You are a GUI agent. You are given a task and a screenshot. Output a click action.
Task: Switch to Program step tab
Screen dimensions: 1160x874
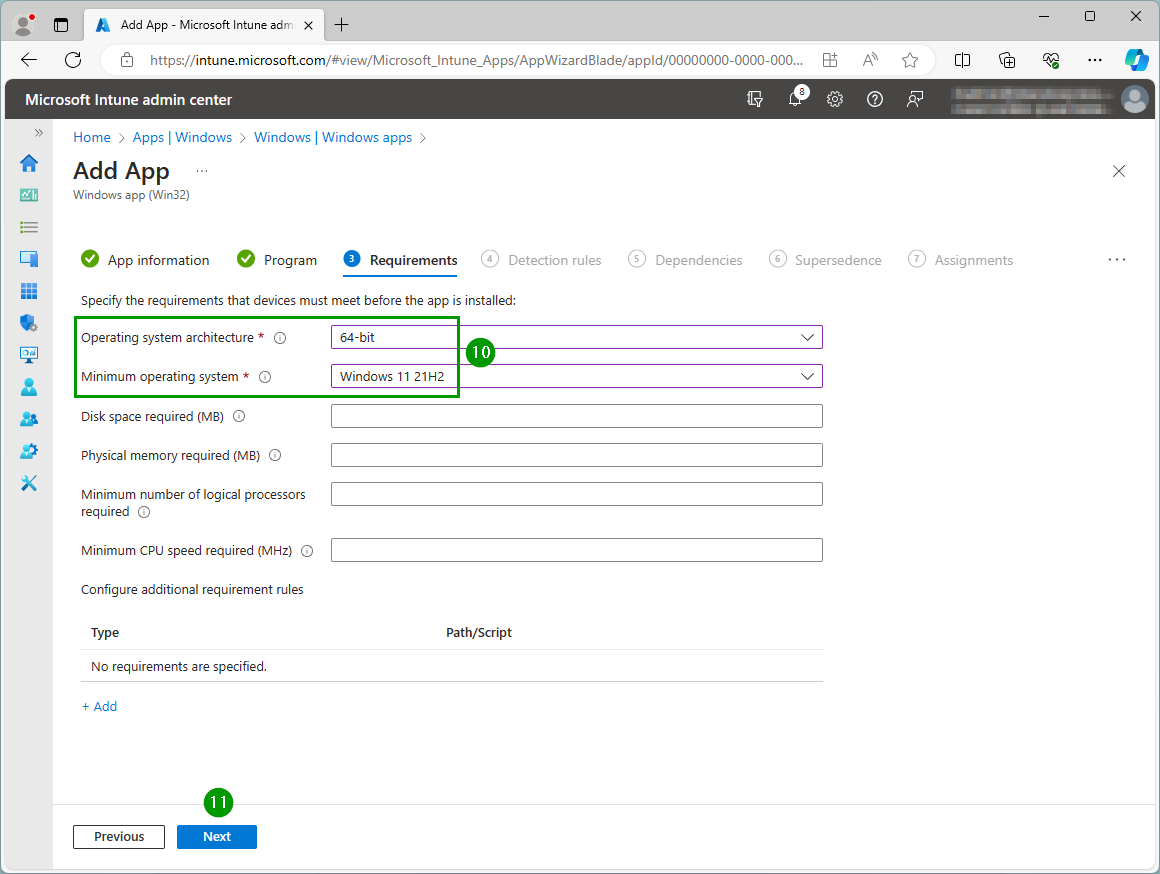point(277,260)
